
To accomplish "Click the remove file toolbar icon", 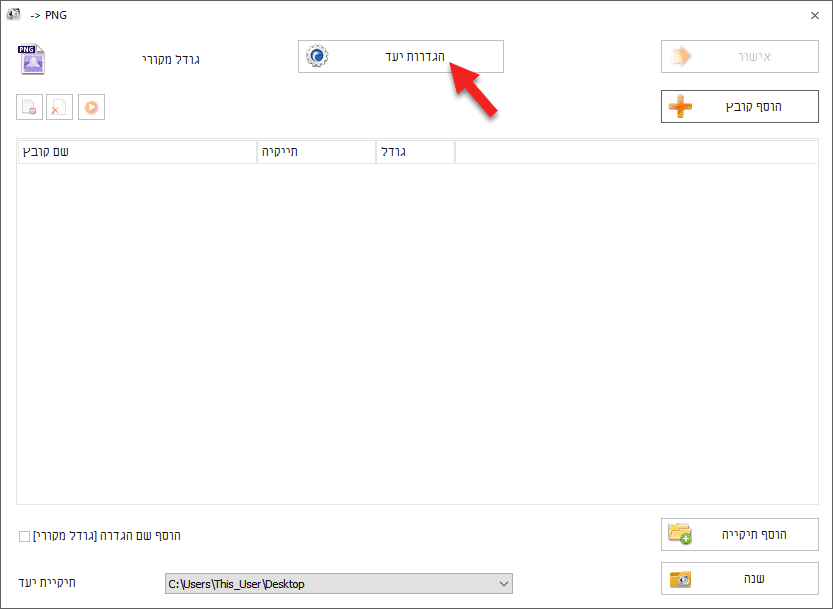I will tap(29, 107).
